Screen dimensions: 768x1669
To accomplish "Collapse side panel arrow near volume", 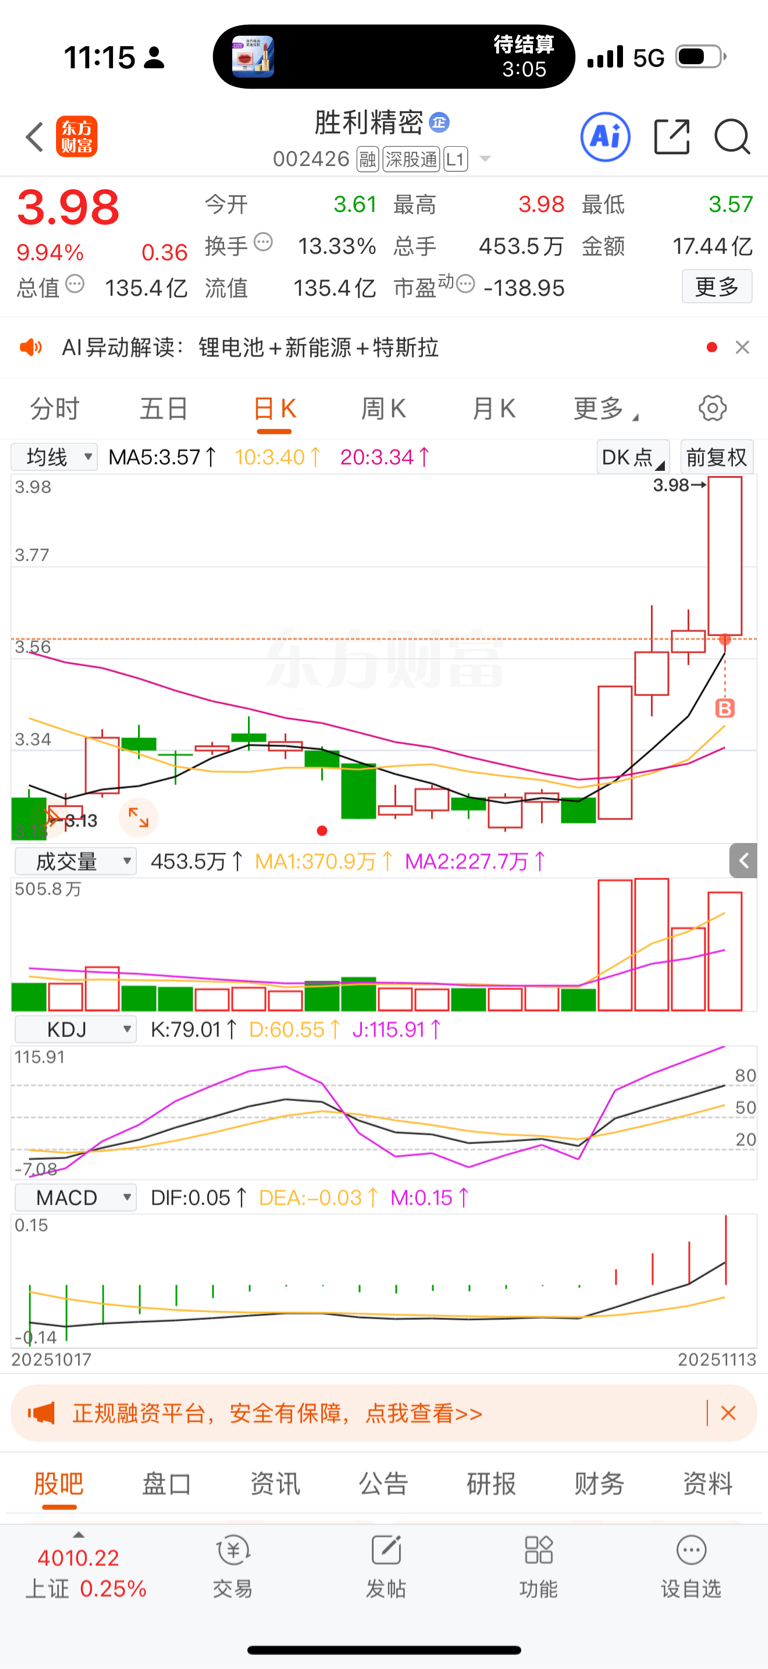I will click(743, 860).
